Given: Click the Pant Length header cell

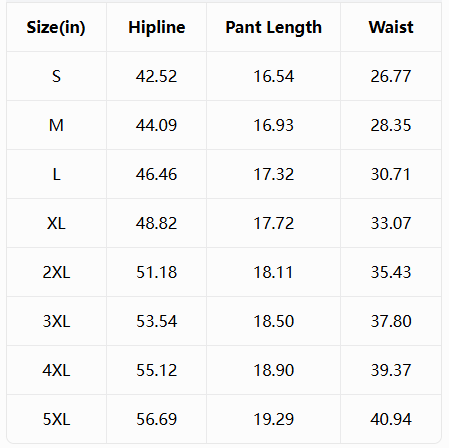Looking at the screenshot, I should 273,27.
